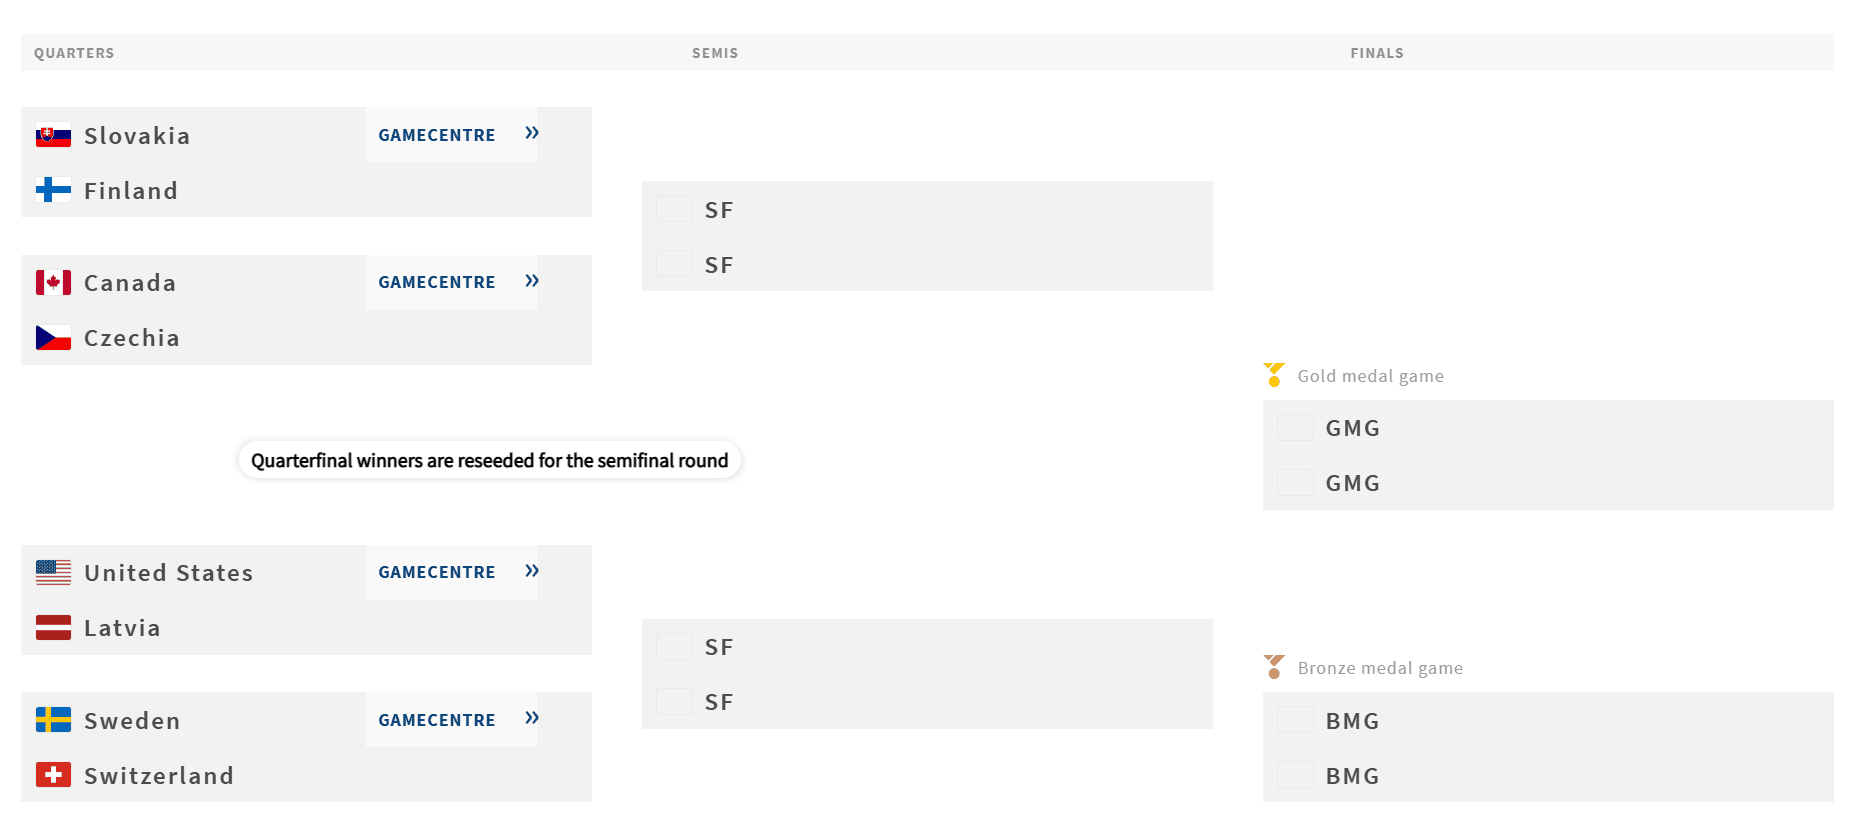
Task: Expand chevron for Sweden vs Switzerland game
Action: [x=532, y=718]
